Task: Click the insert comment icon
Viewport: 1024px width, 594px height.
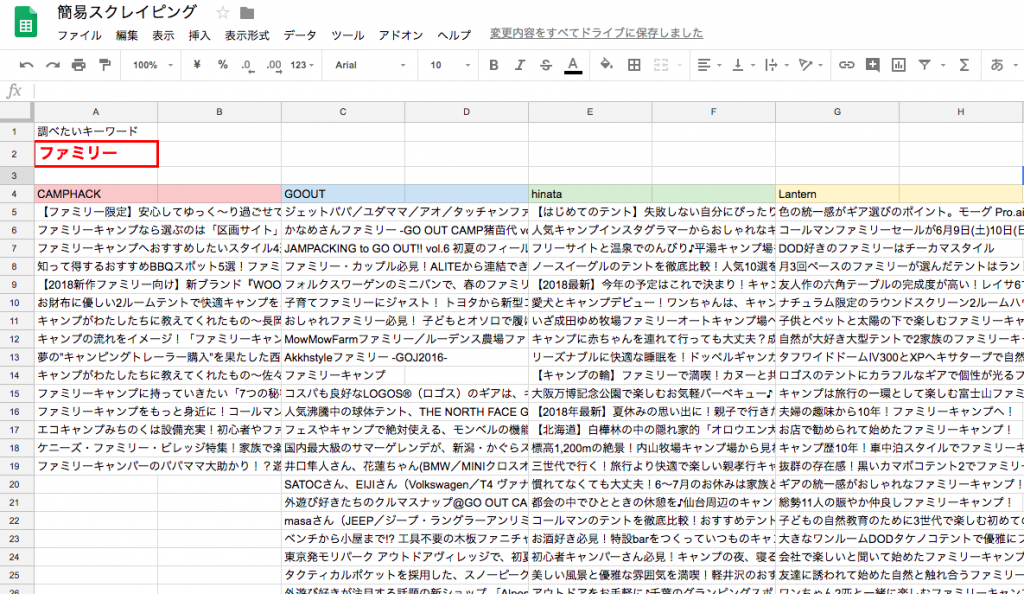Action: click(872, 65)
